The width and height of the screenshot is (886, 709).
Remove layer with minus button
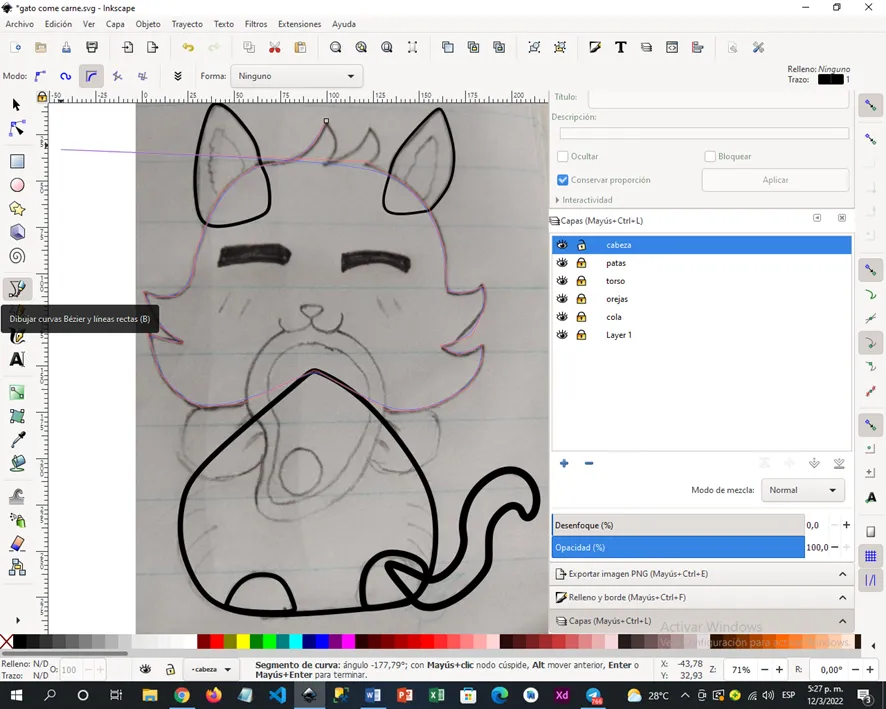(589, 463)
